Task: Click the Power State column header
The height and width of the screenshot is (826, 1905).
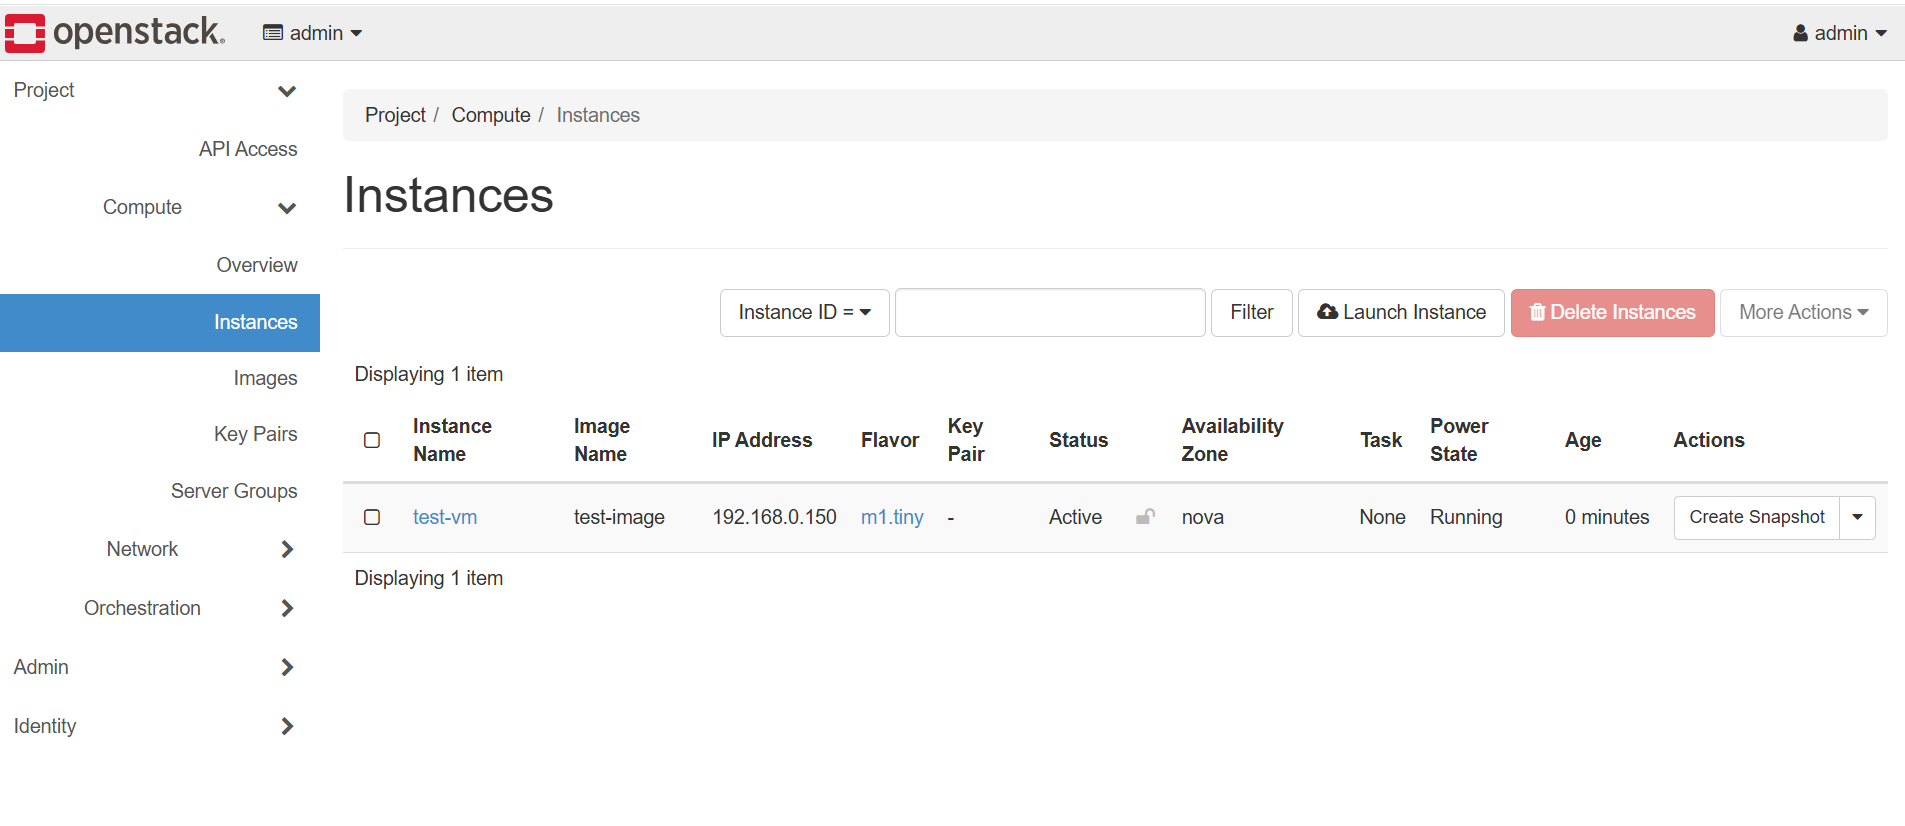Action: [x=1459, y=440]
